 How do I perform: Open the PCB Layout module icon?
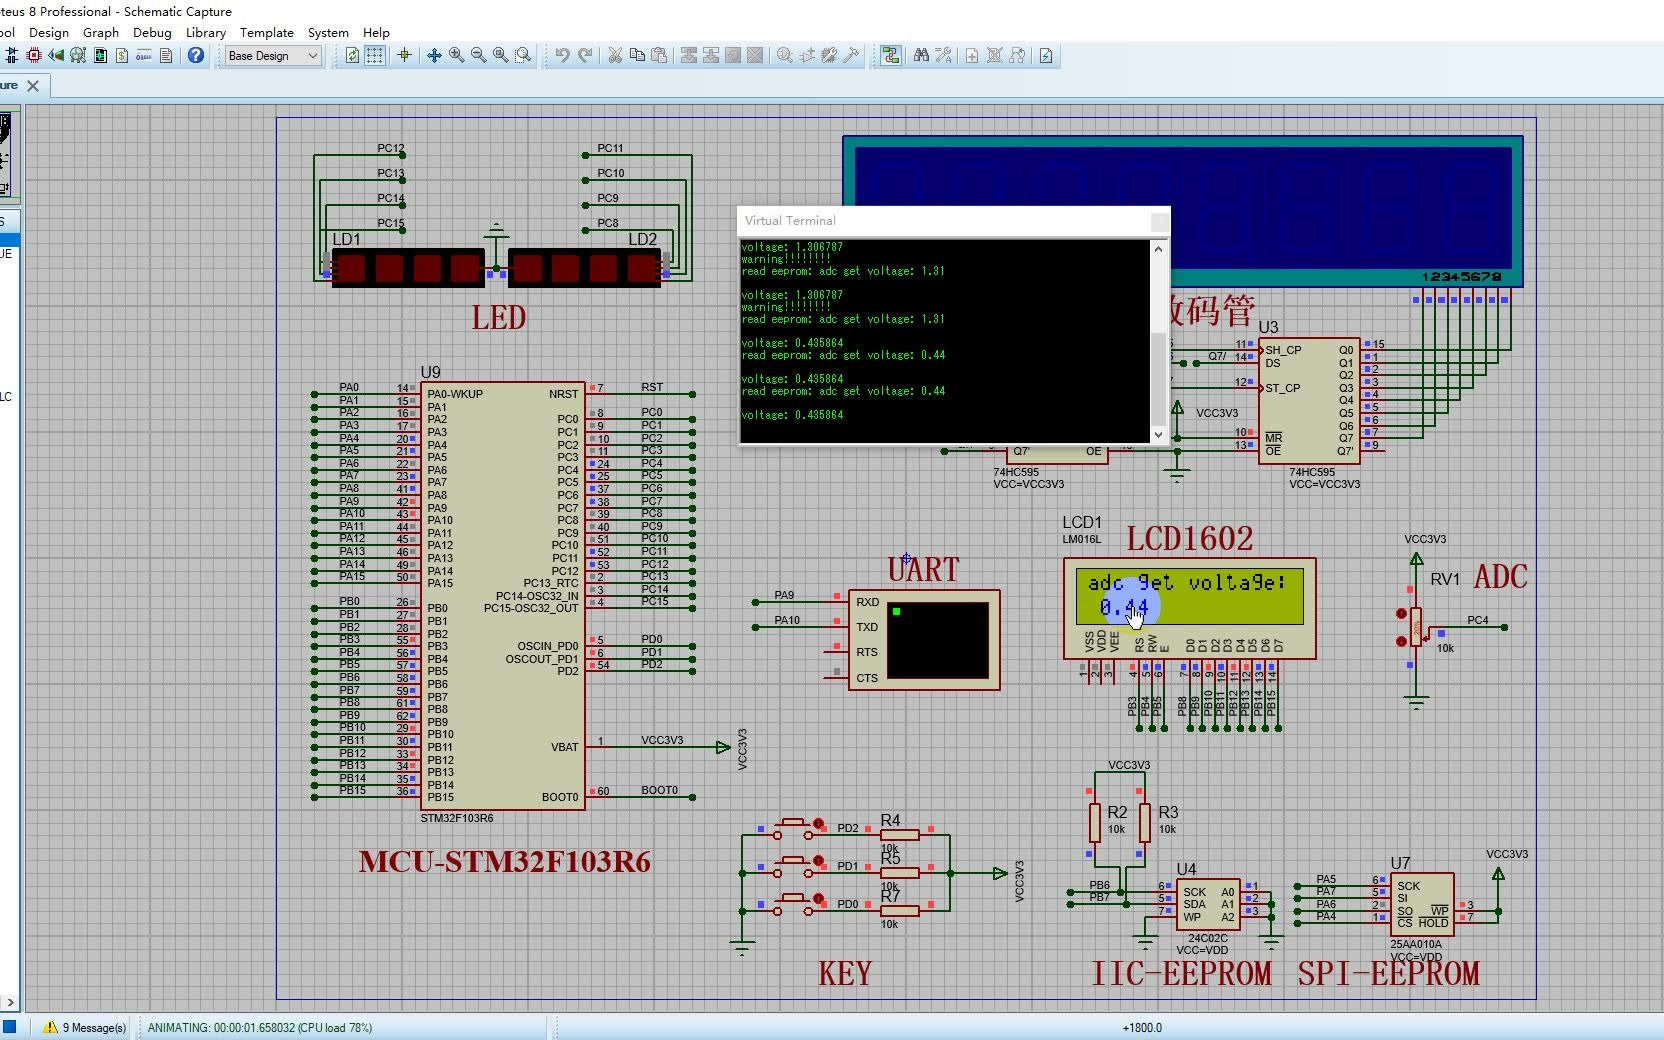[x=34, y=56]
